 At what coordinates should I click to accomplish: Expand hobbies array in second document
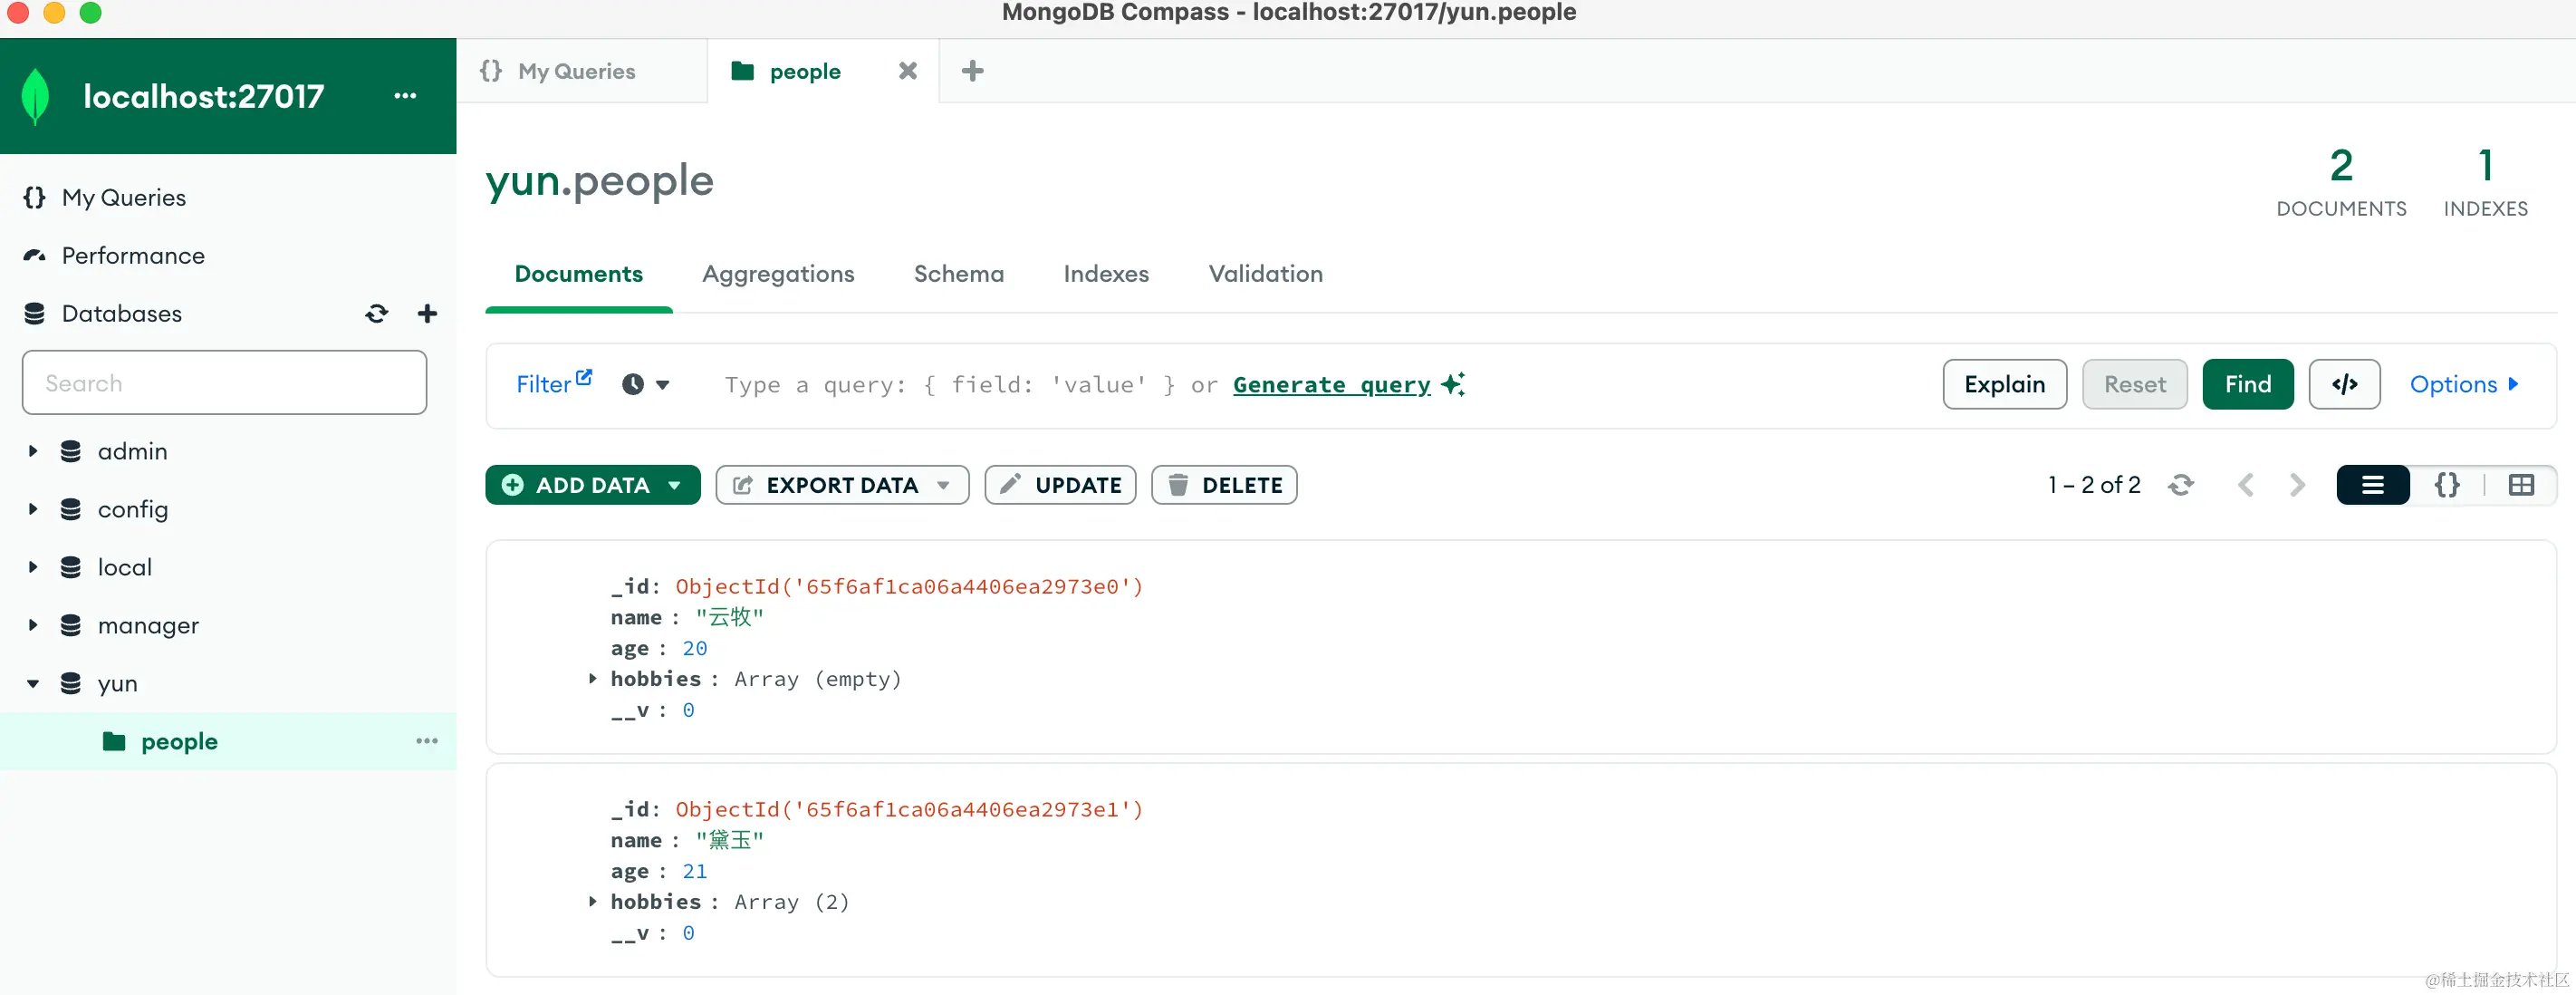click(593, 901)
